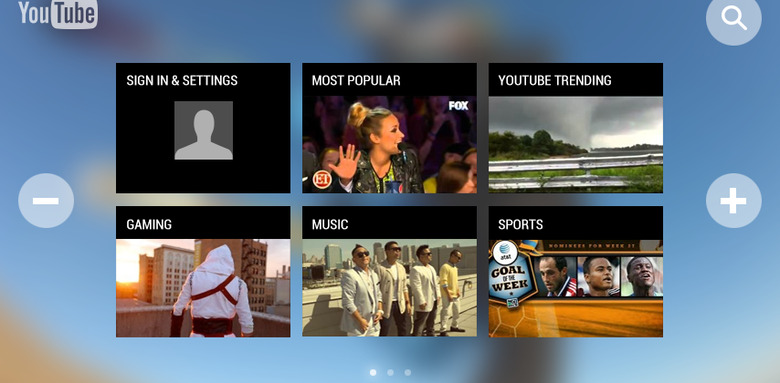Open the Most Popular category header
This screenshot has height=383, width=780.
point(356,80)
